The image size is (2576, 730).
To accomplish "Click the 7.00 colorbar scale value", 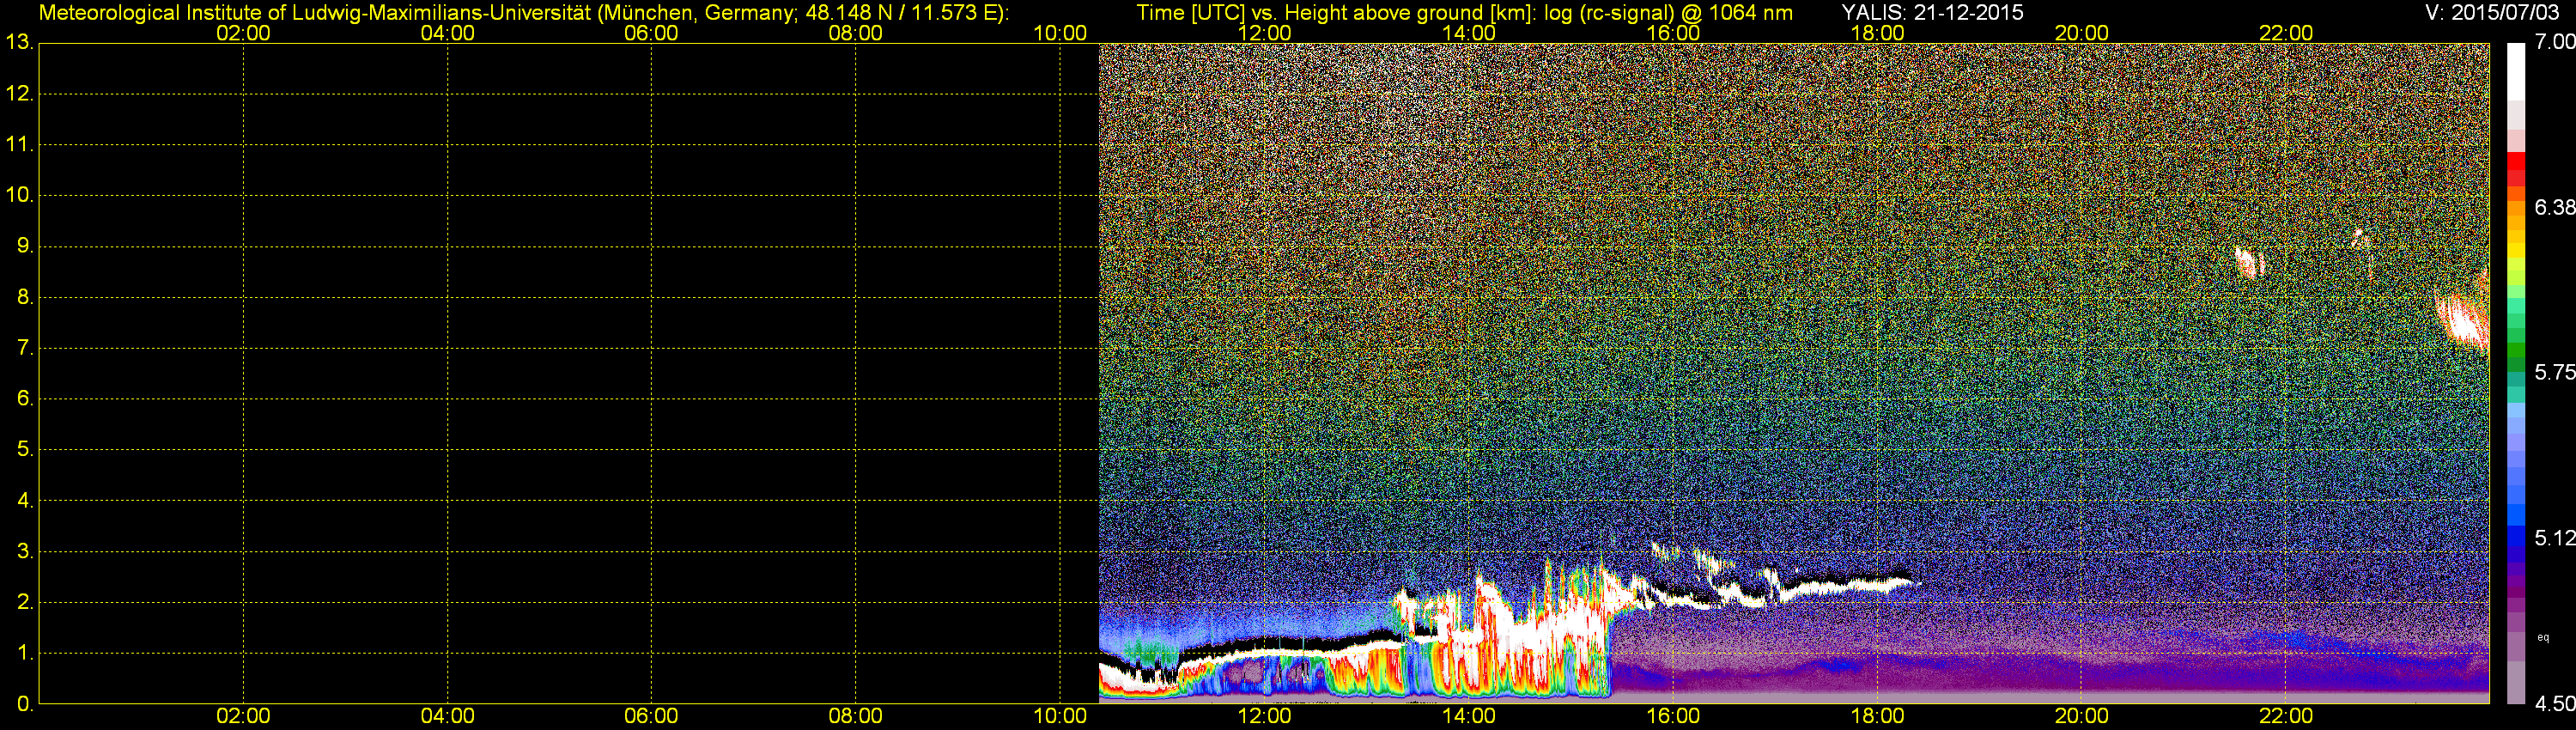I will pos(2554,41).
